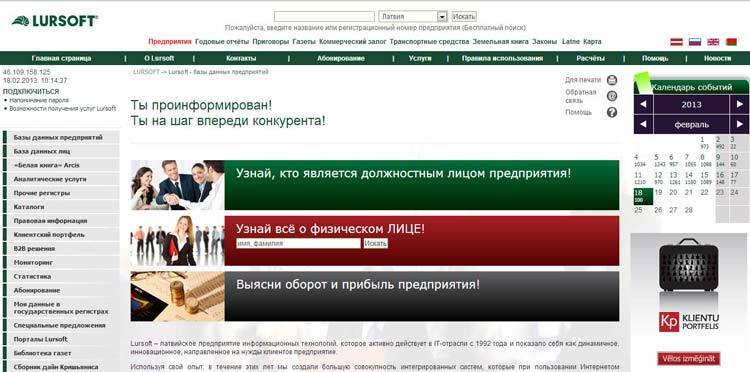Screen dimensions: 750x372
Task: Switch to Russian language flag
Action: click(695, 42)
